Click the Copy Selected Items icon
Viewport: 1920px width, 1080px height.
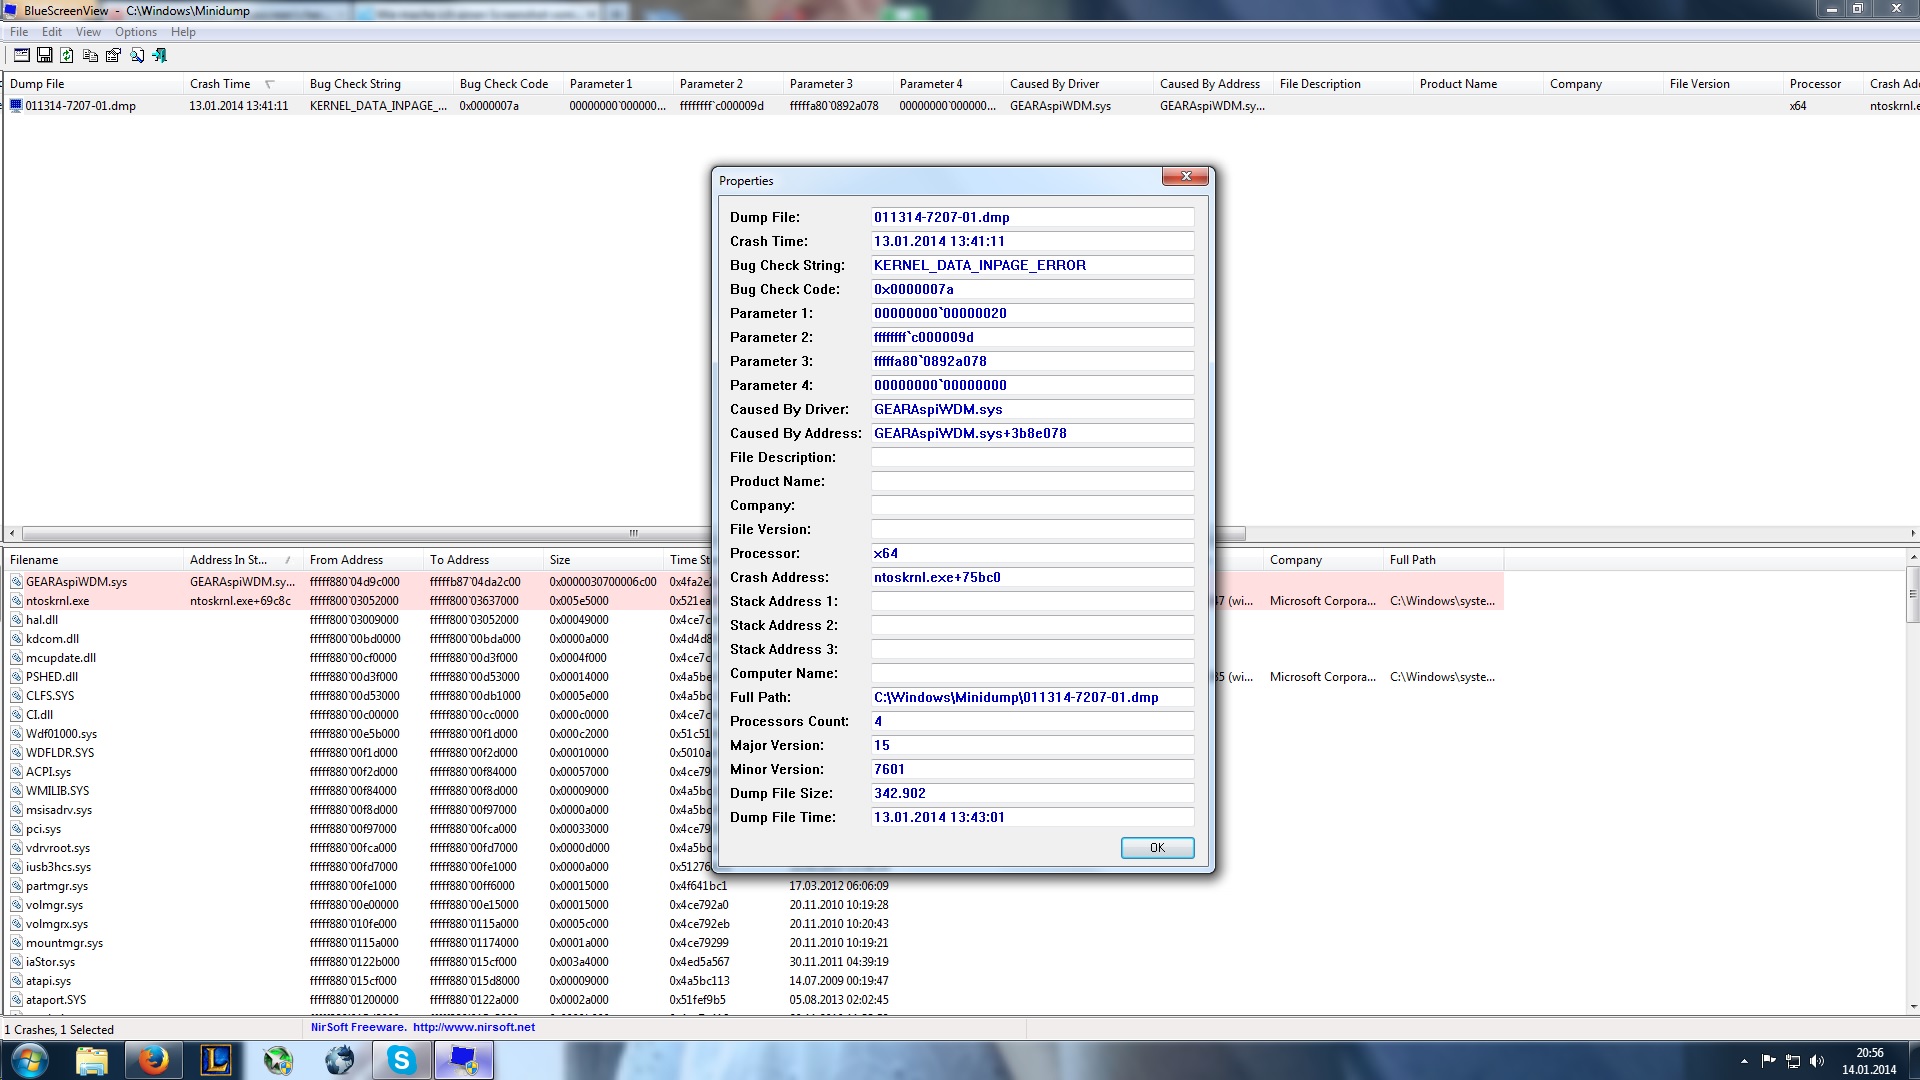pyautogui.click(x=90, y=55)
